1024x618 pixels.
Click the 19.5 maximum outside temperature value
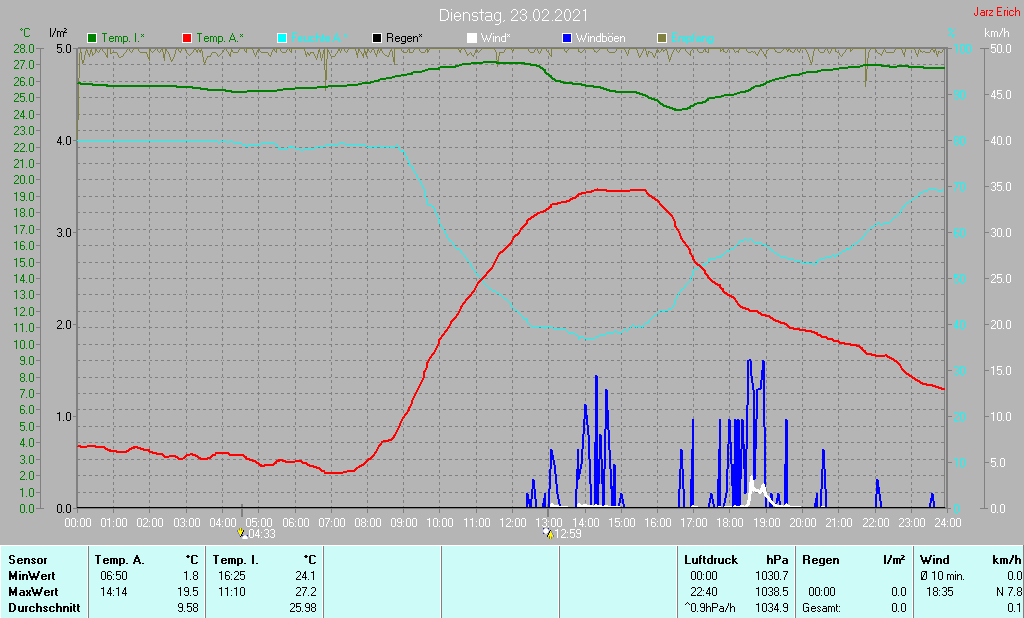pos(188,592)
